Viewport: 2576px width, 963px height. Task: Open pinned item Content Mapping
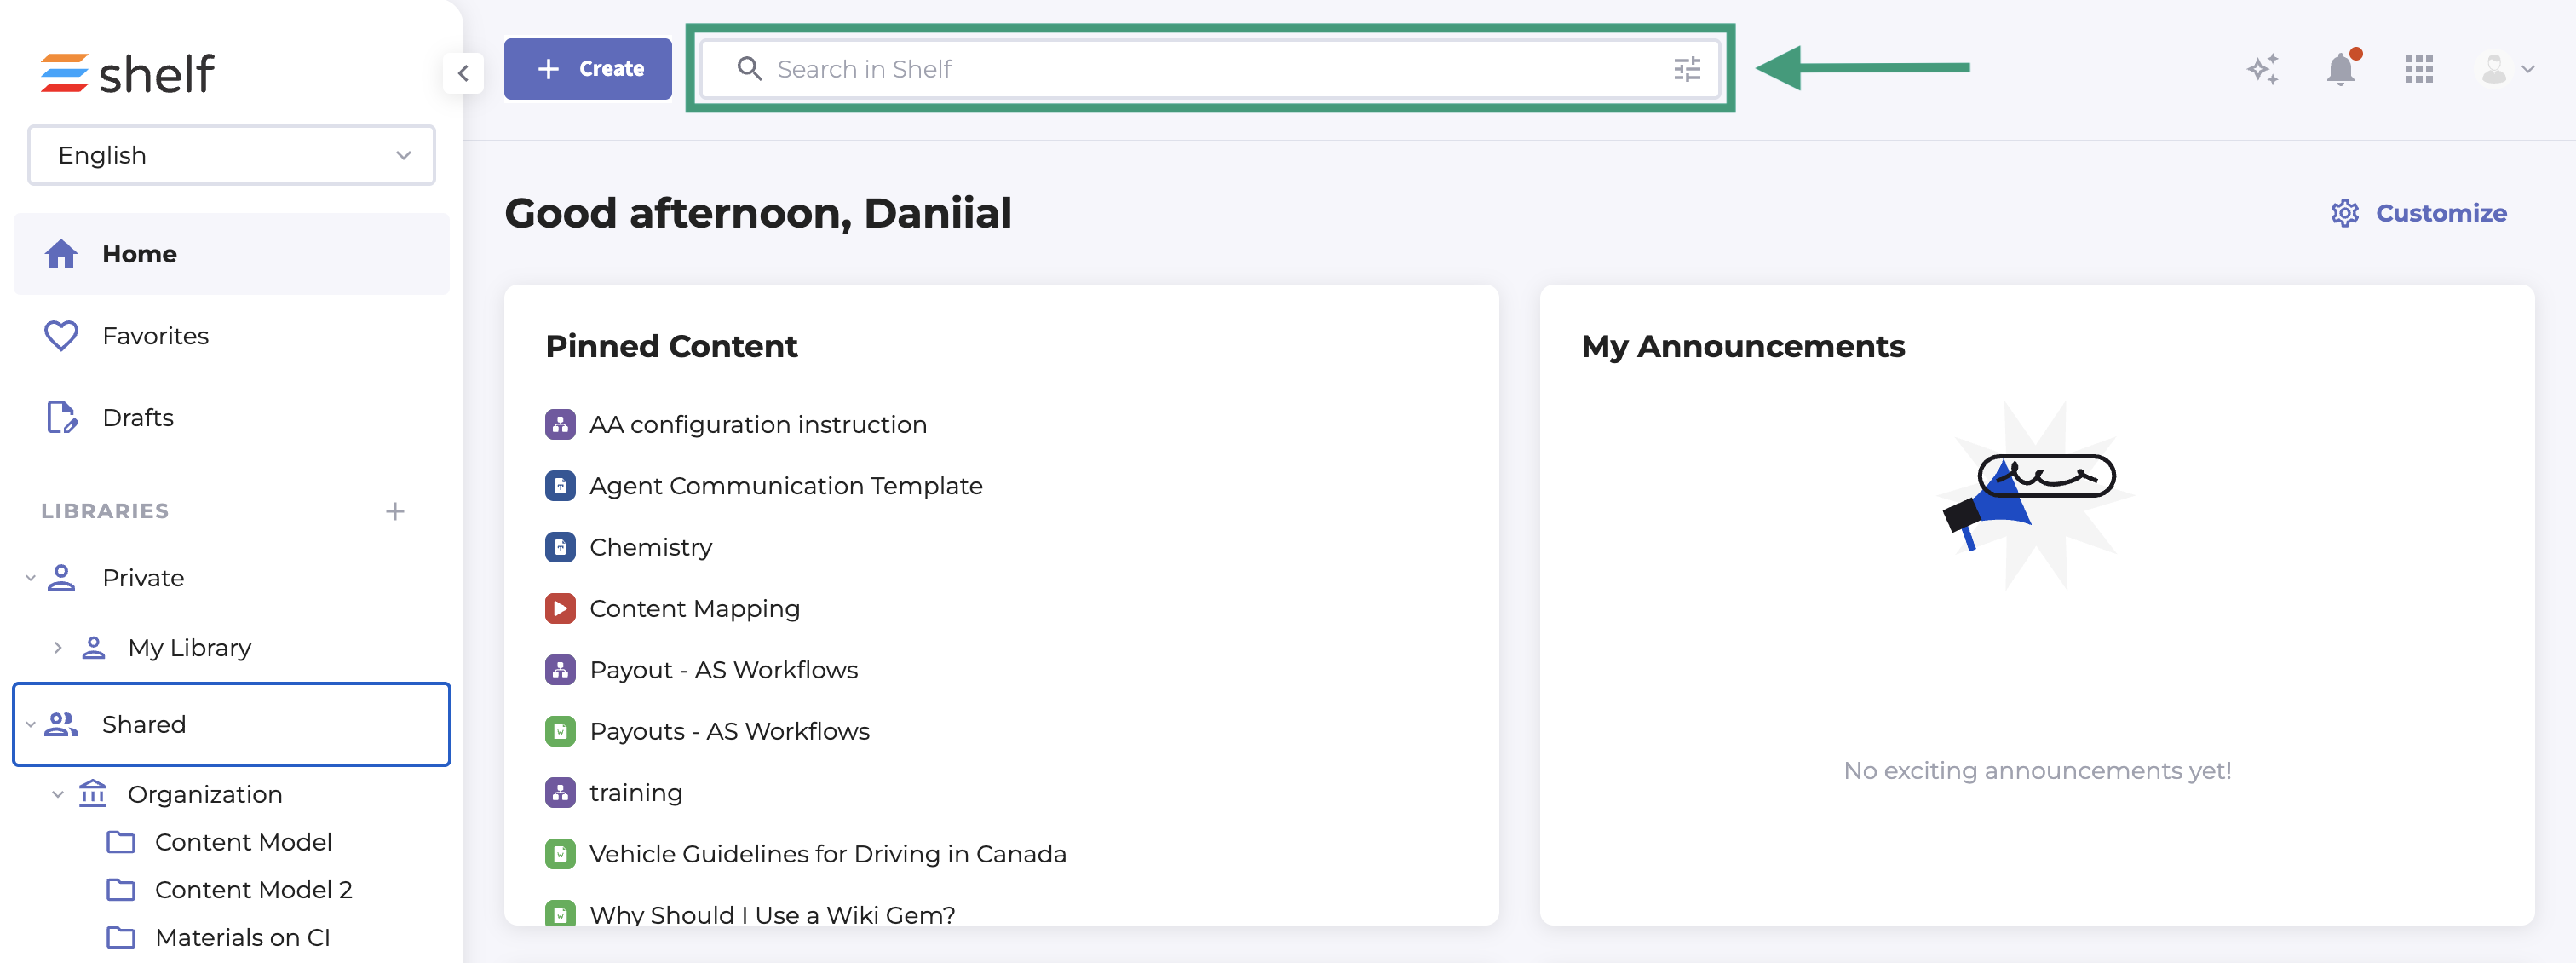(694, 608)
